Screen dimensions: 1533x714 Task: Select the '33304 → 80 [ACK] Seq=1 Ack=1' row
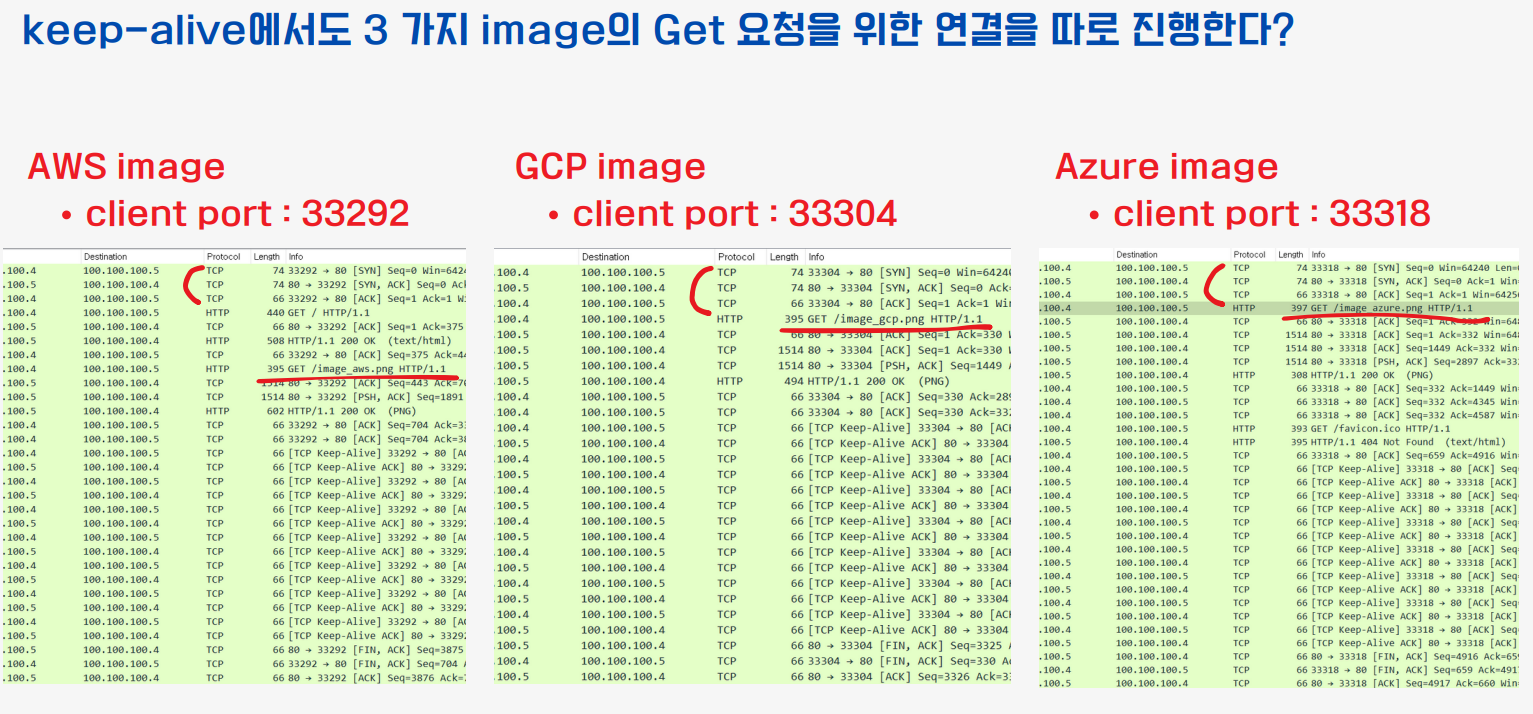point(752,303)
